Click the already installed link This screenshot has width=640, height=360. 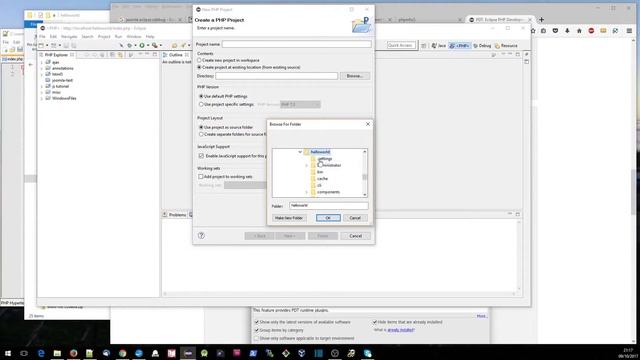401,330
